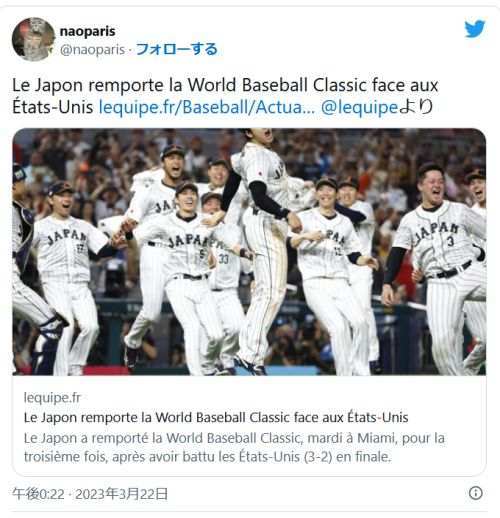Open the Japan team celebration photo
500x518 pixels.
249,252
